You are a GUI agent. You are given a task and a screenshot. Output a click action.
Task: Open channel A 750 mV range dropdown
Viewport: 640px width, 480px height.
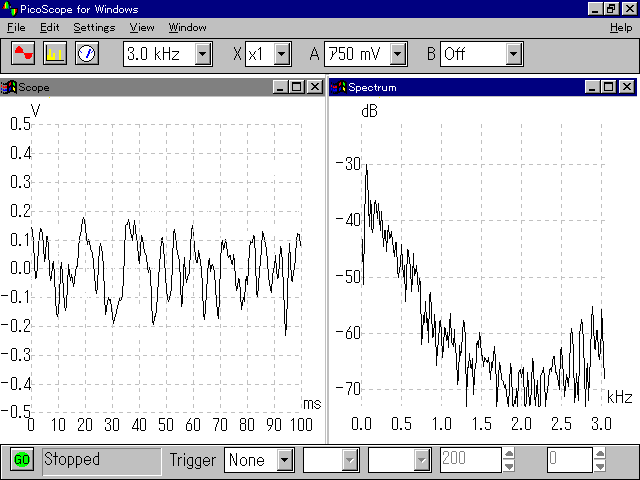click(398, 53)
